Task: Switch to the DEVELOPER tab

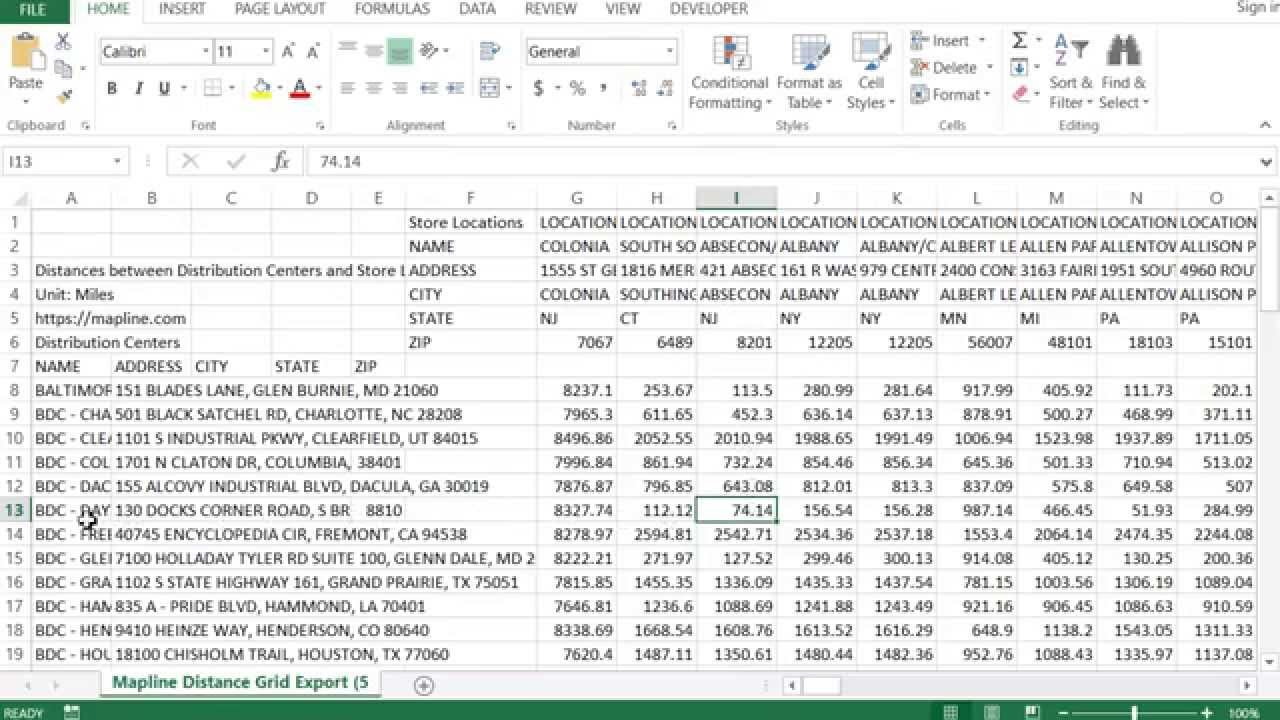Action: click(709, 9)
